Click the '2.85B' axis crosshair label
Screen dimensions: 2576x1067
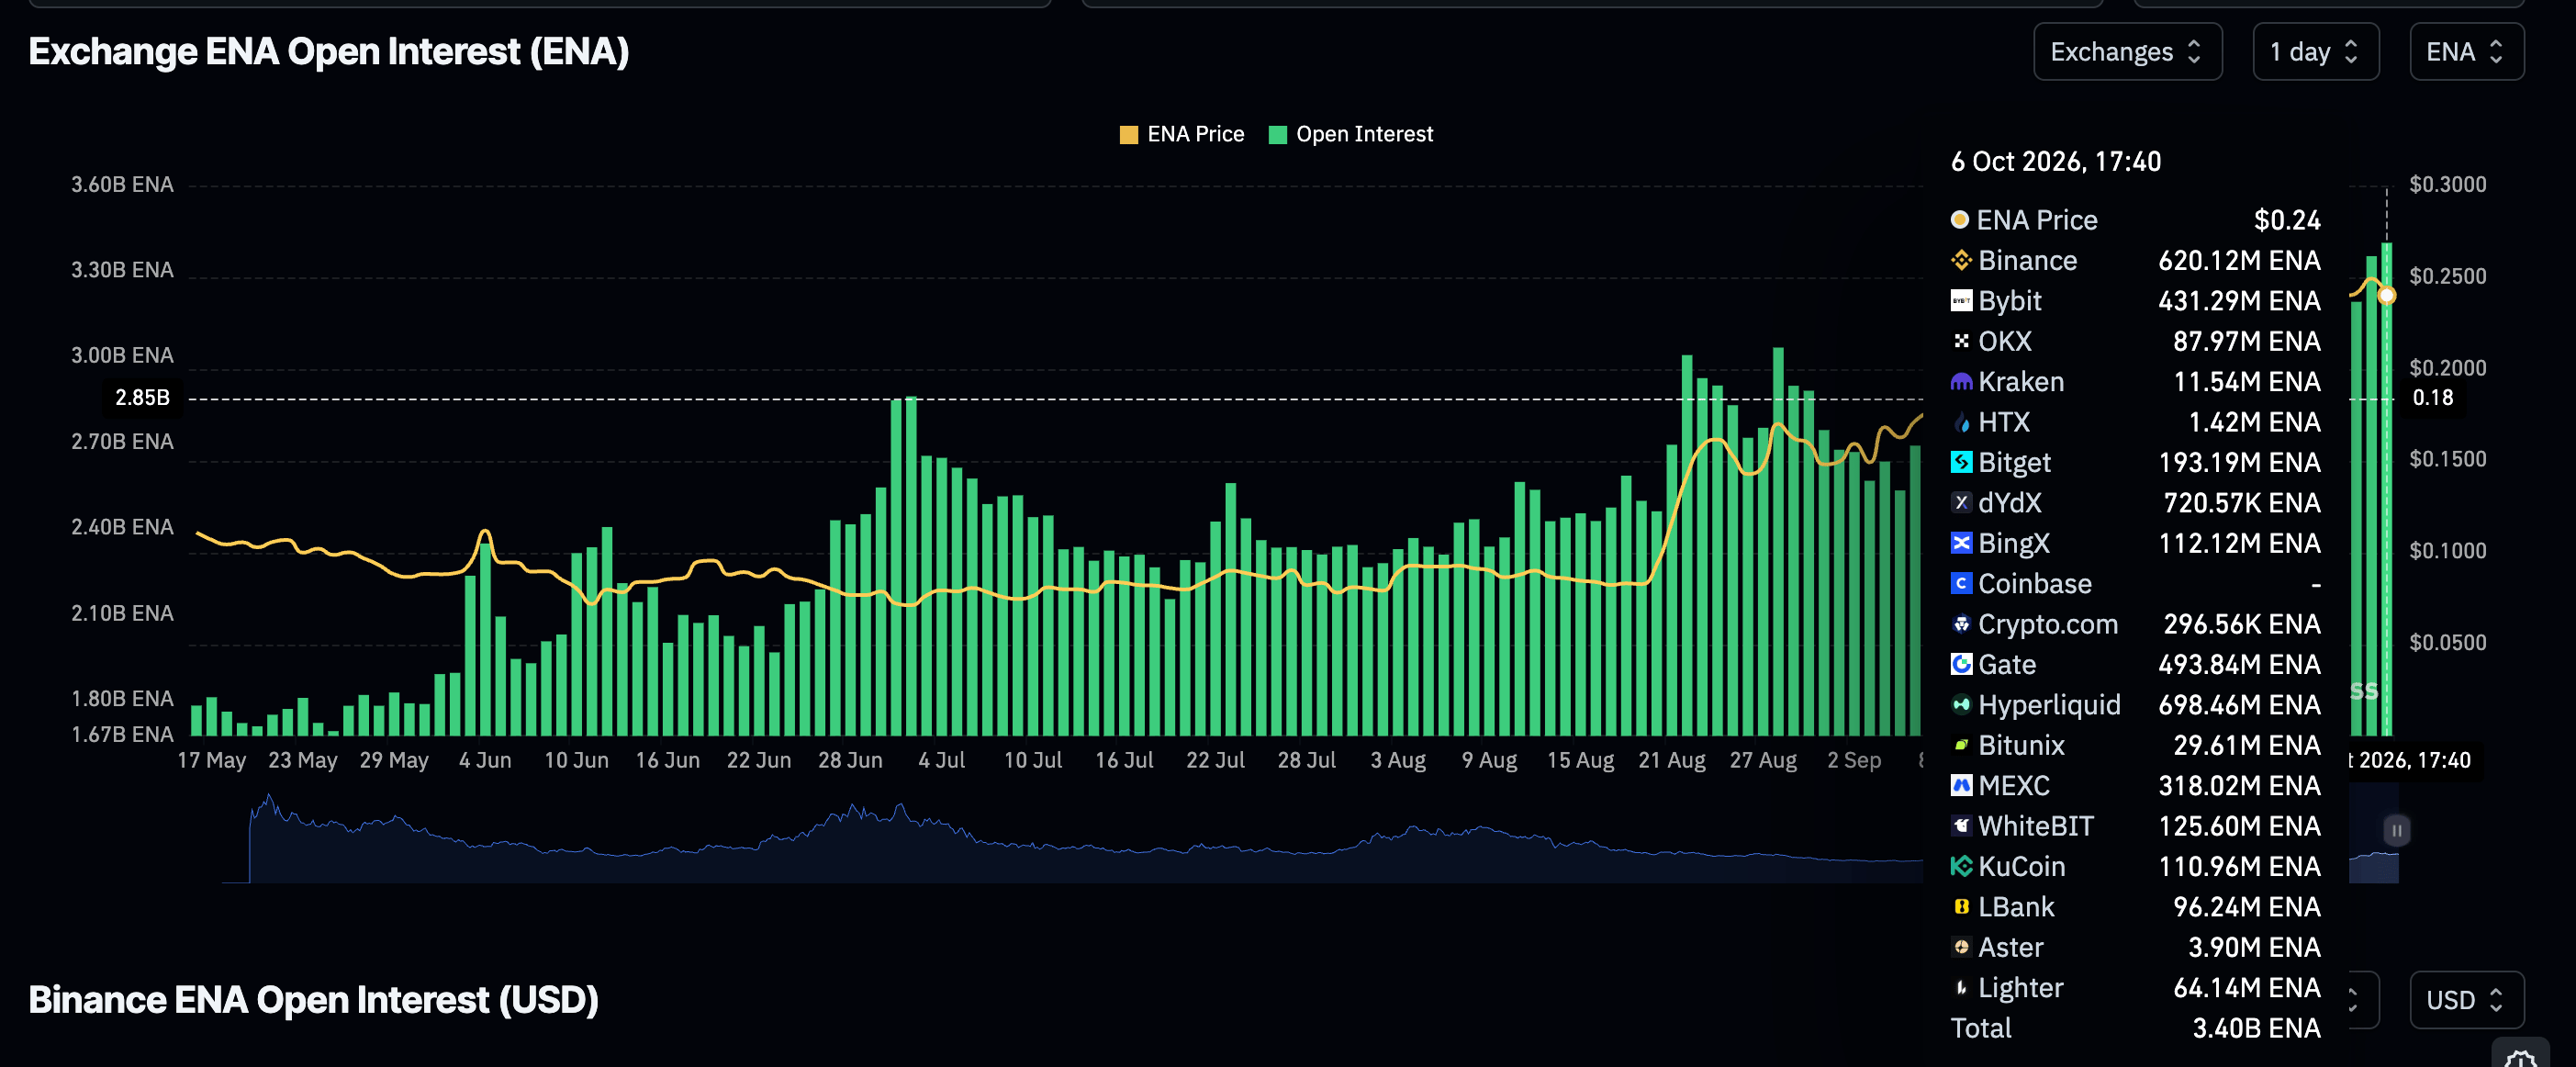[142, 397]
